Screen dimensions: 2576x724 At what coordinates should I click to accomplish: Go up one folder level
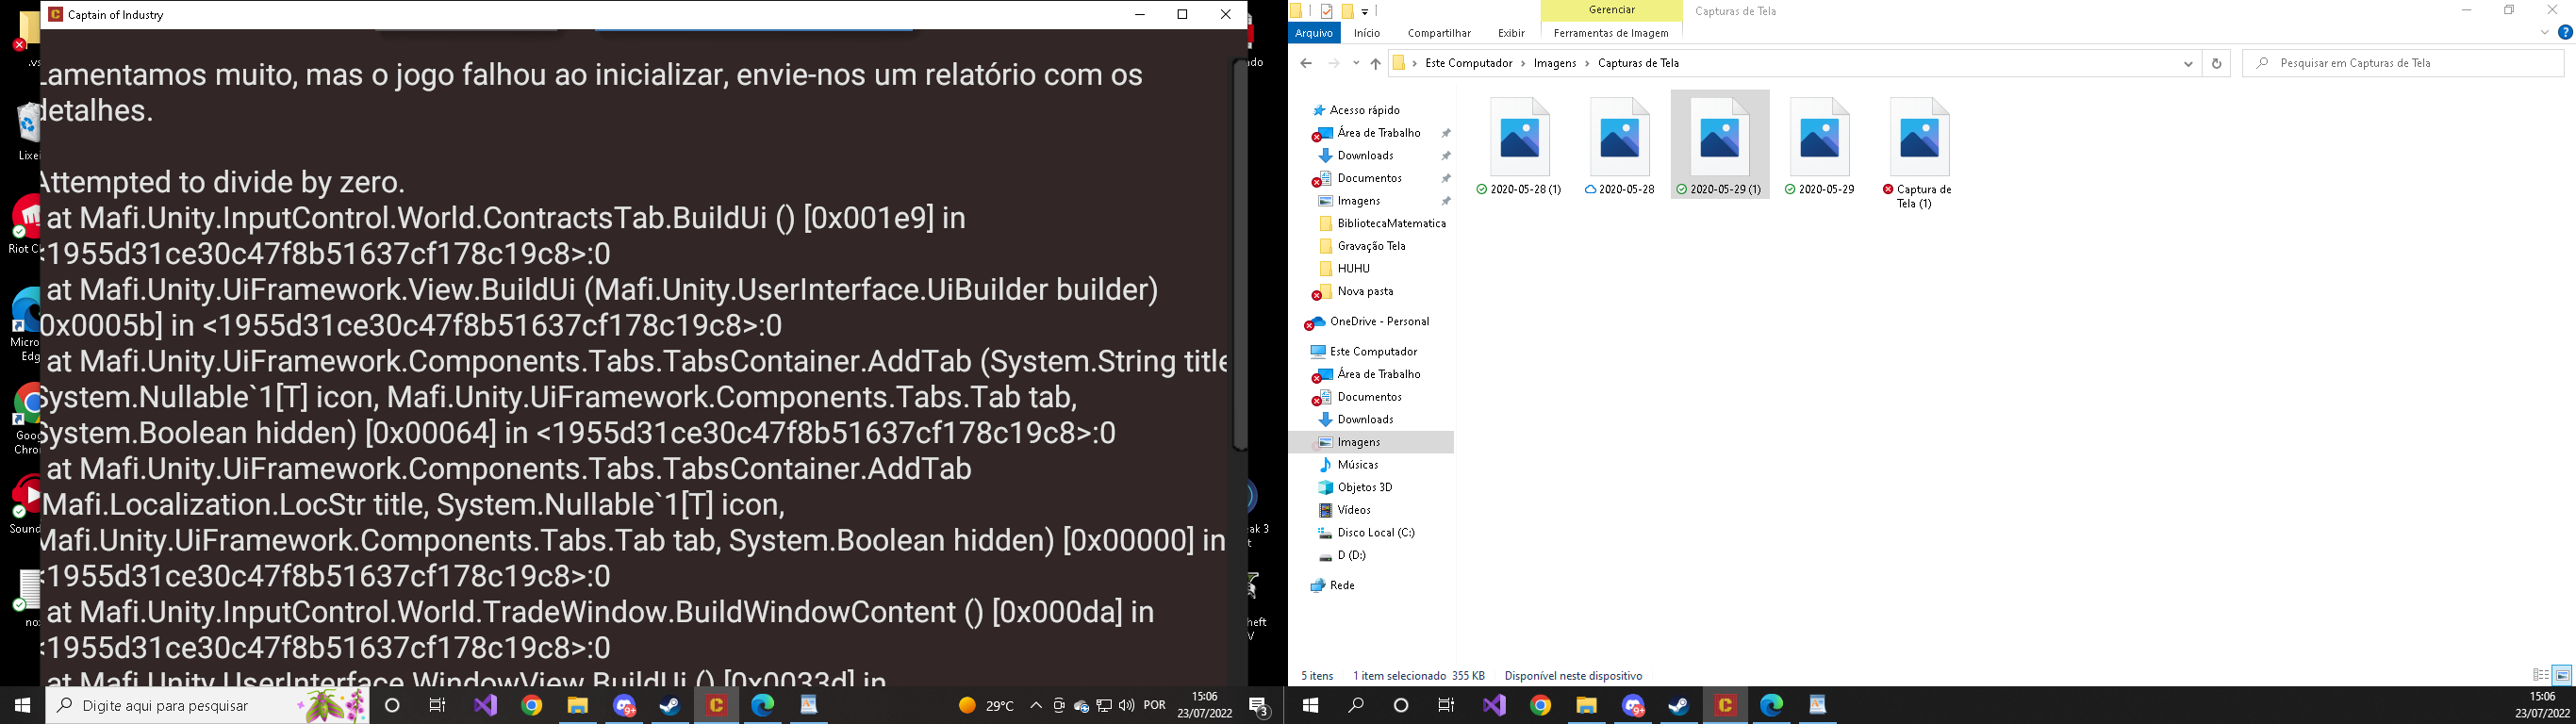1375,63
